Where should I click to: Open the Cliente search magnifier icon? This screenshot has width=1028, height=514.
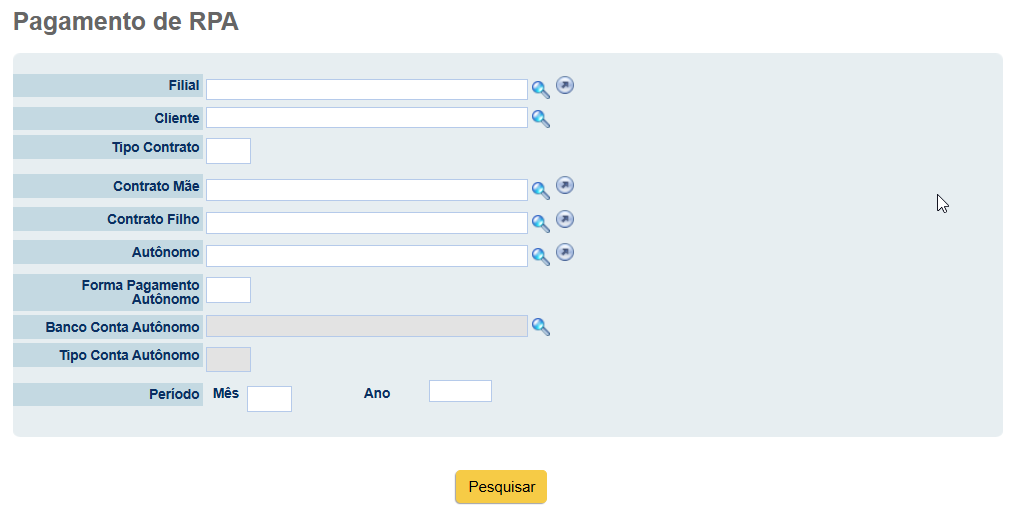tap(540, 119)
